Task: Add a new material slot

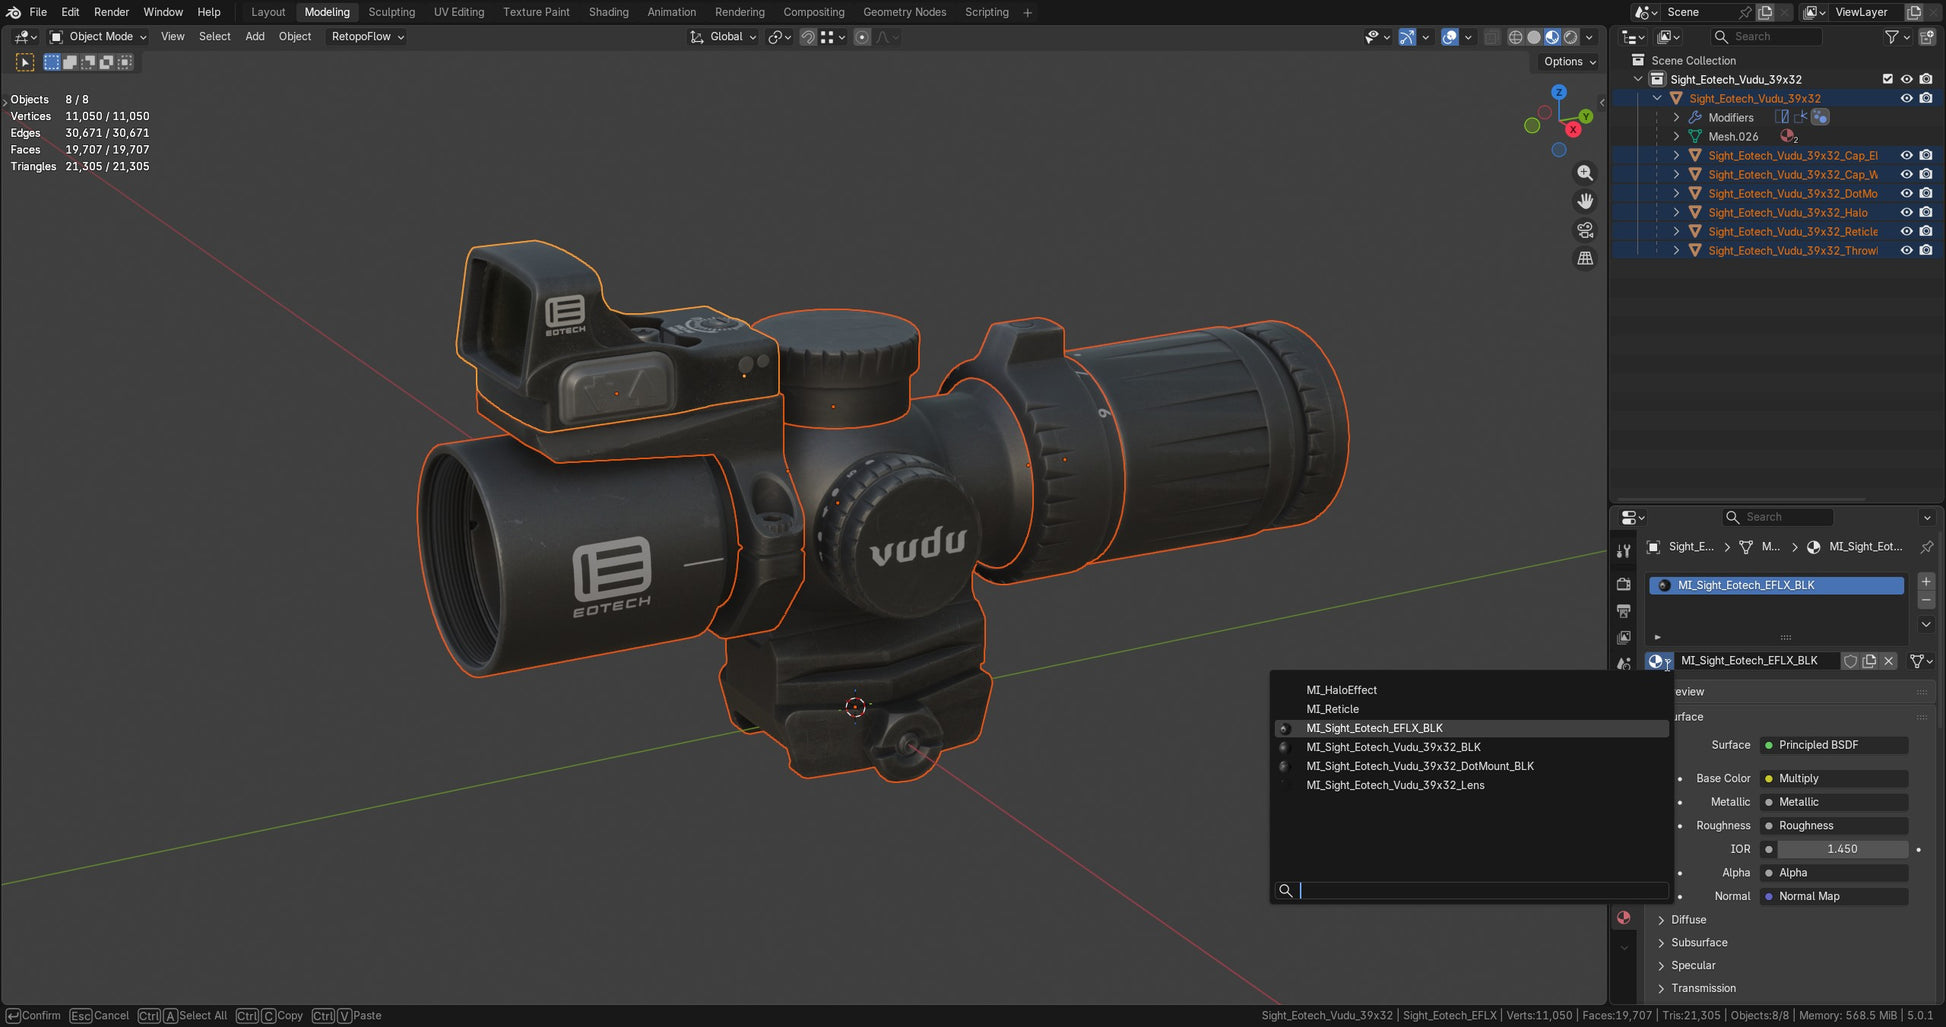Action: [1926, 581]
